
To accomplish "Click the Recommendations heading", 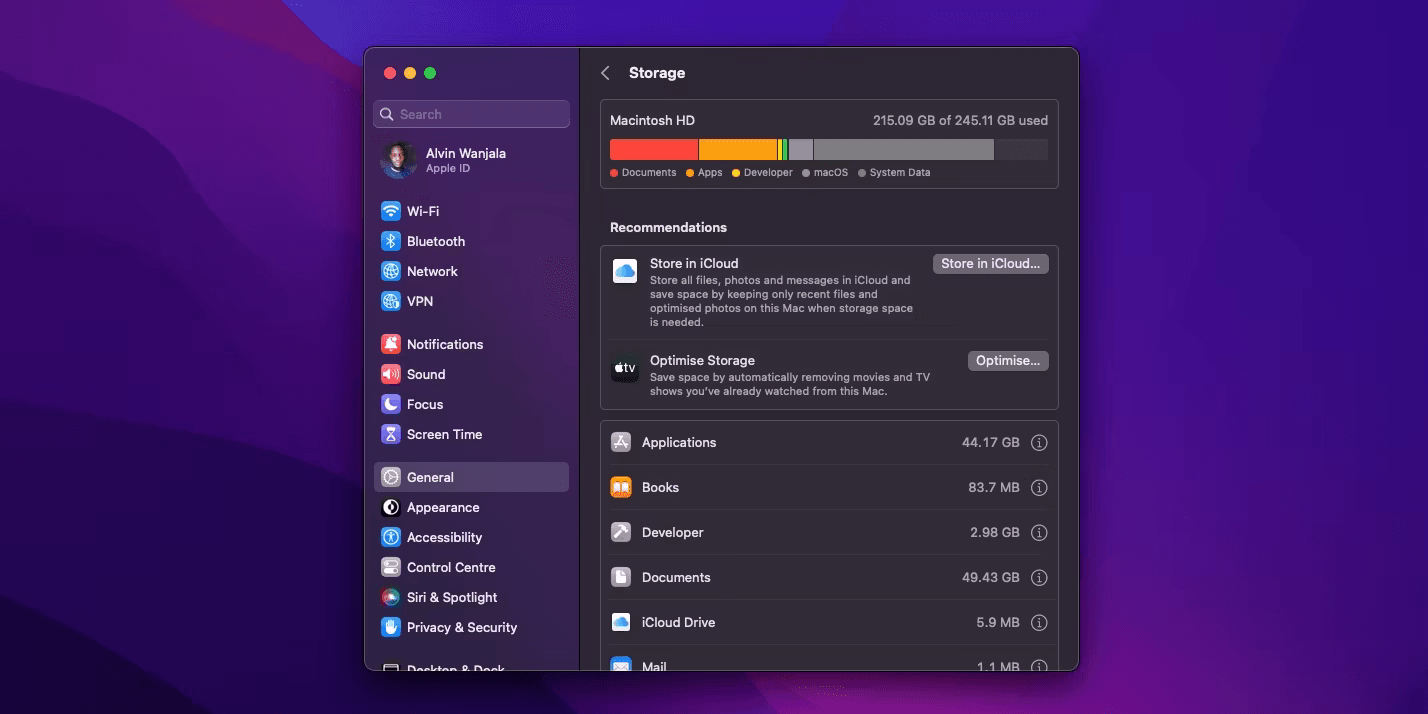I will pyautogui.click(x=668, y=227).
